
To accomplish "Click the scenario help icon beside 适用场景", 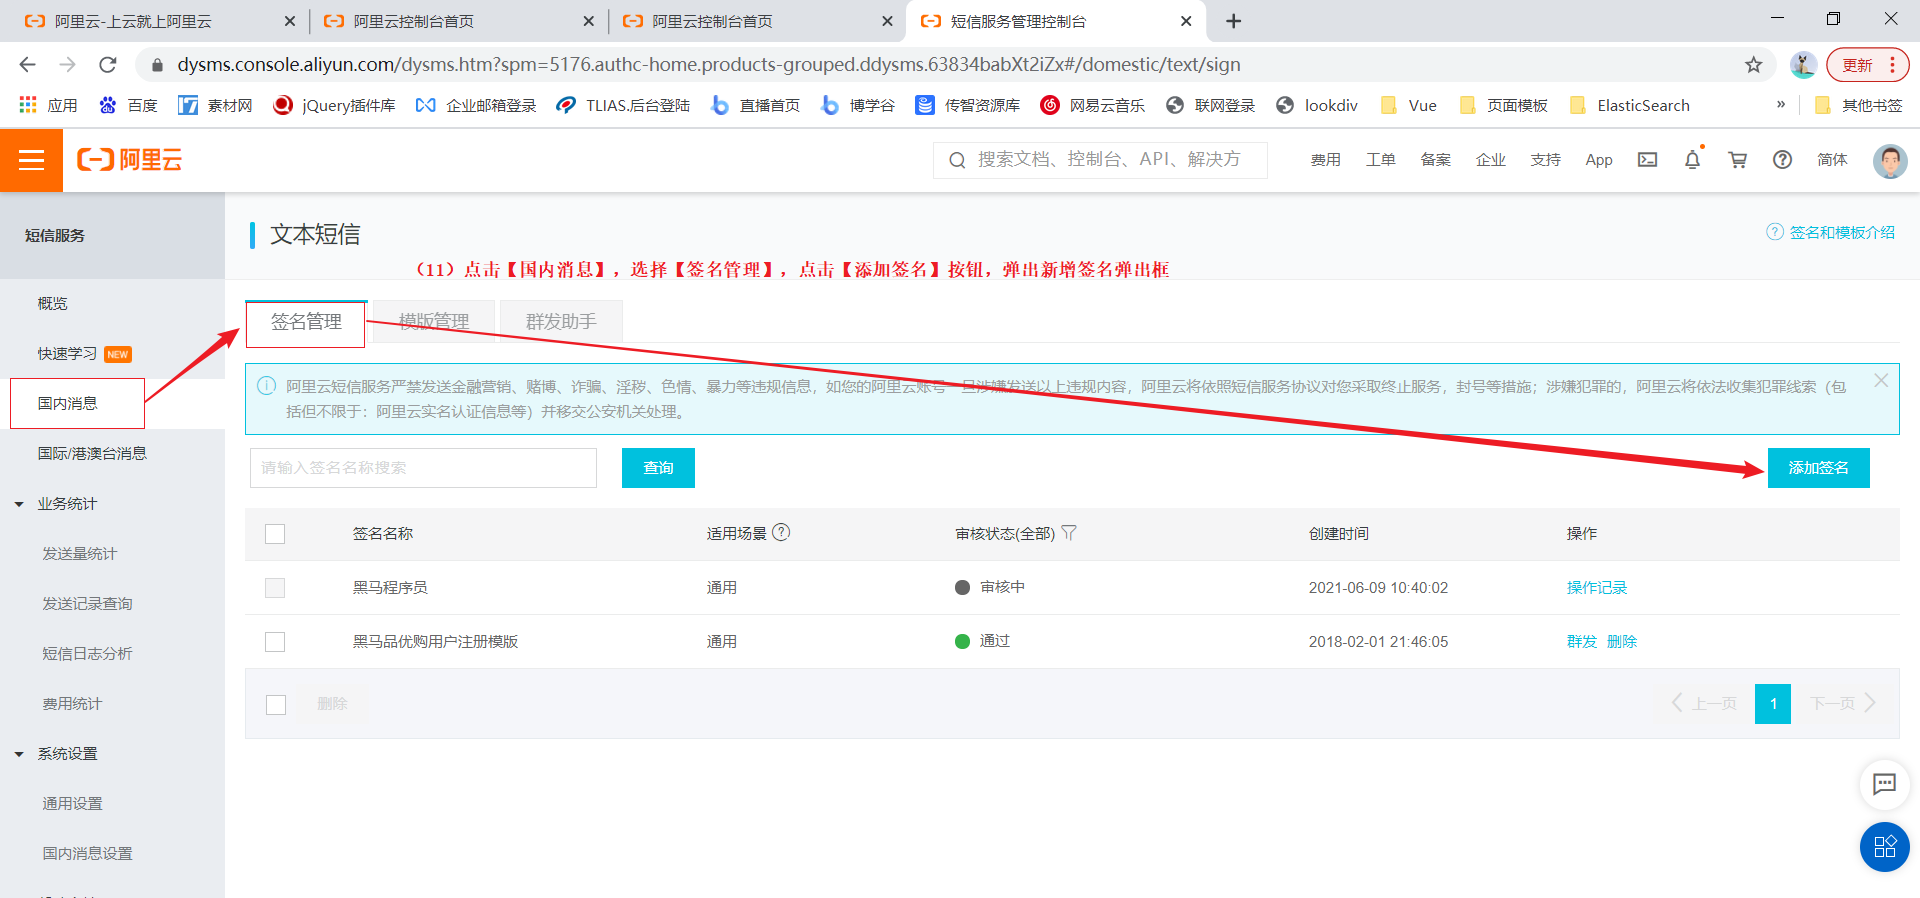I will (x=781, y=533).
